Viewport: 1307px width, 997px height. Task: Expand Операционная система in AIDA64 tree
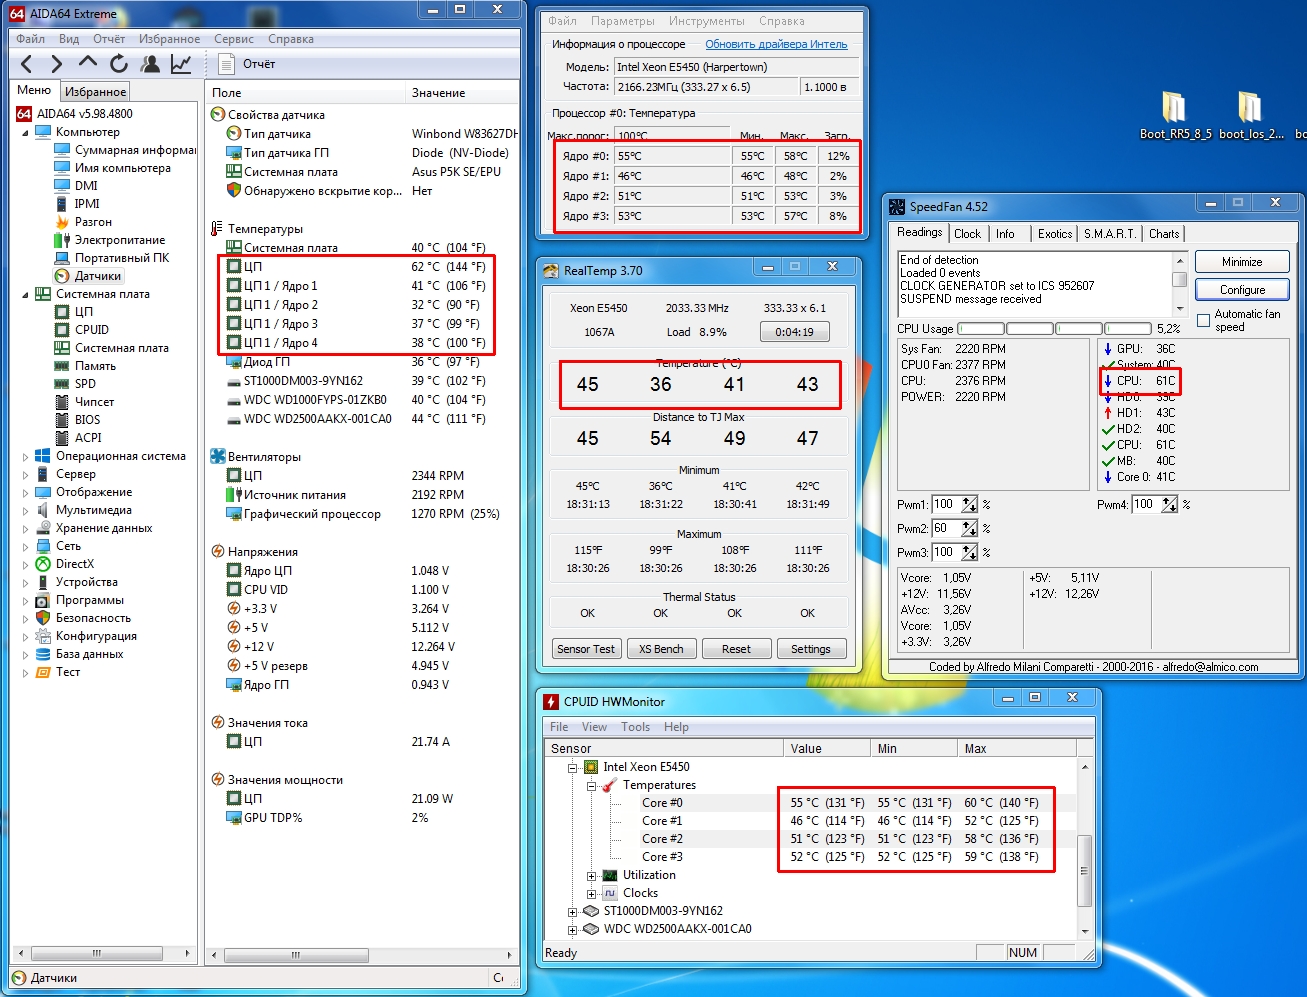[25, 456]
